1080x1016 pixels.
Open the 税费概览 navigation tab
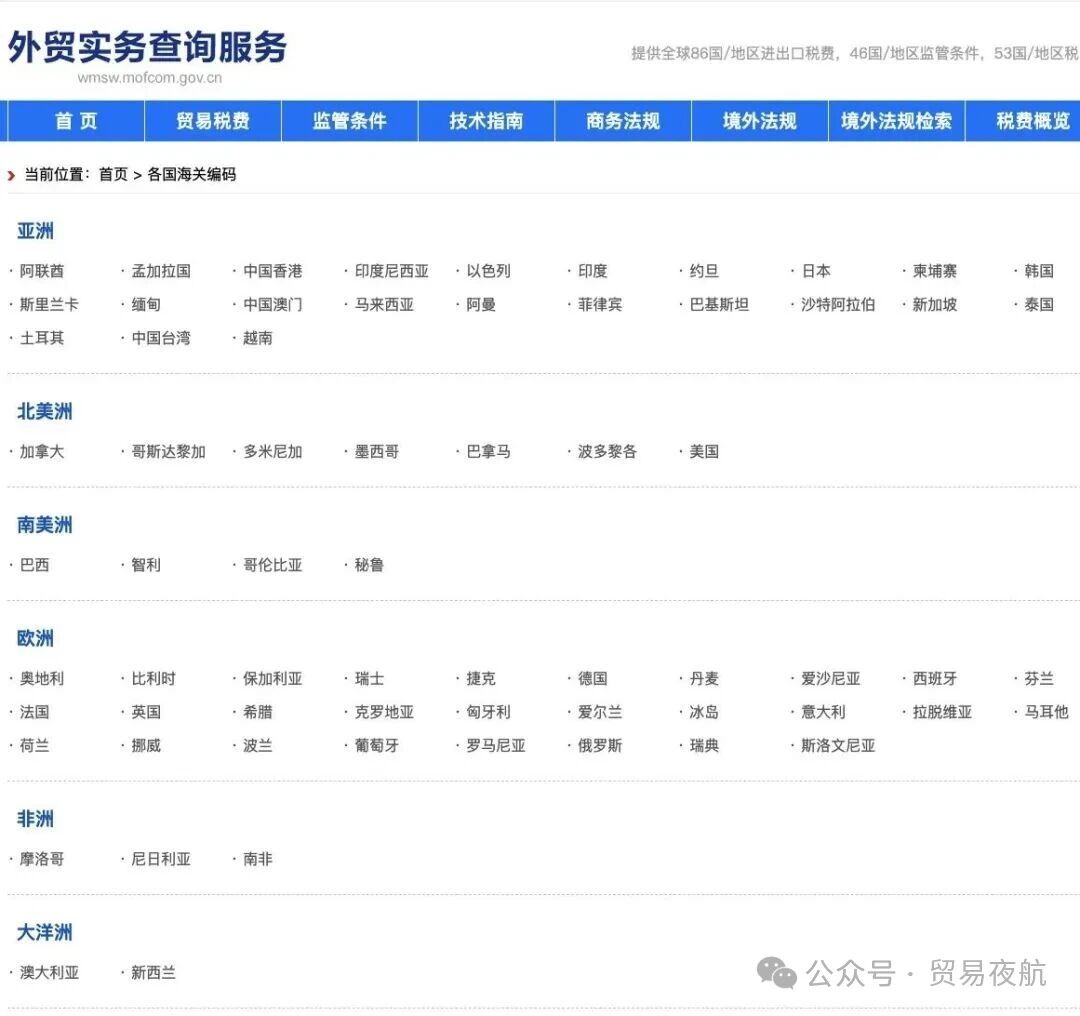pos(1031,121)
